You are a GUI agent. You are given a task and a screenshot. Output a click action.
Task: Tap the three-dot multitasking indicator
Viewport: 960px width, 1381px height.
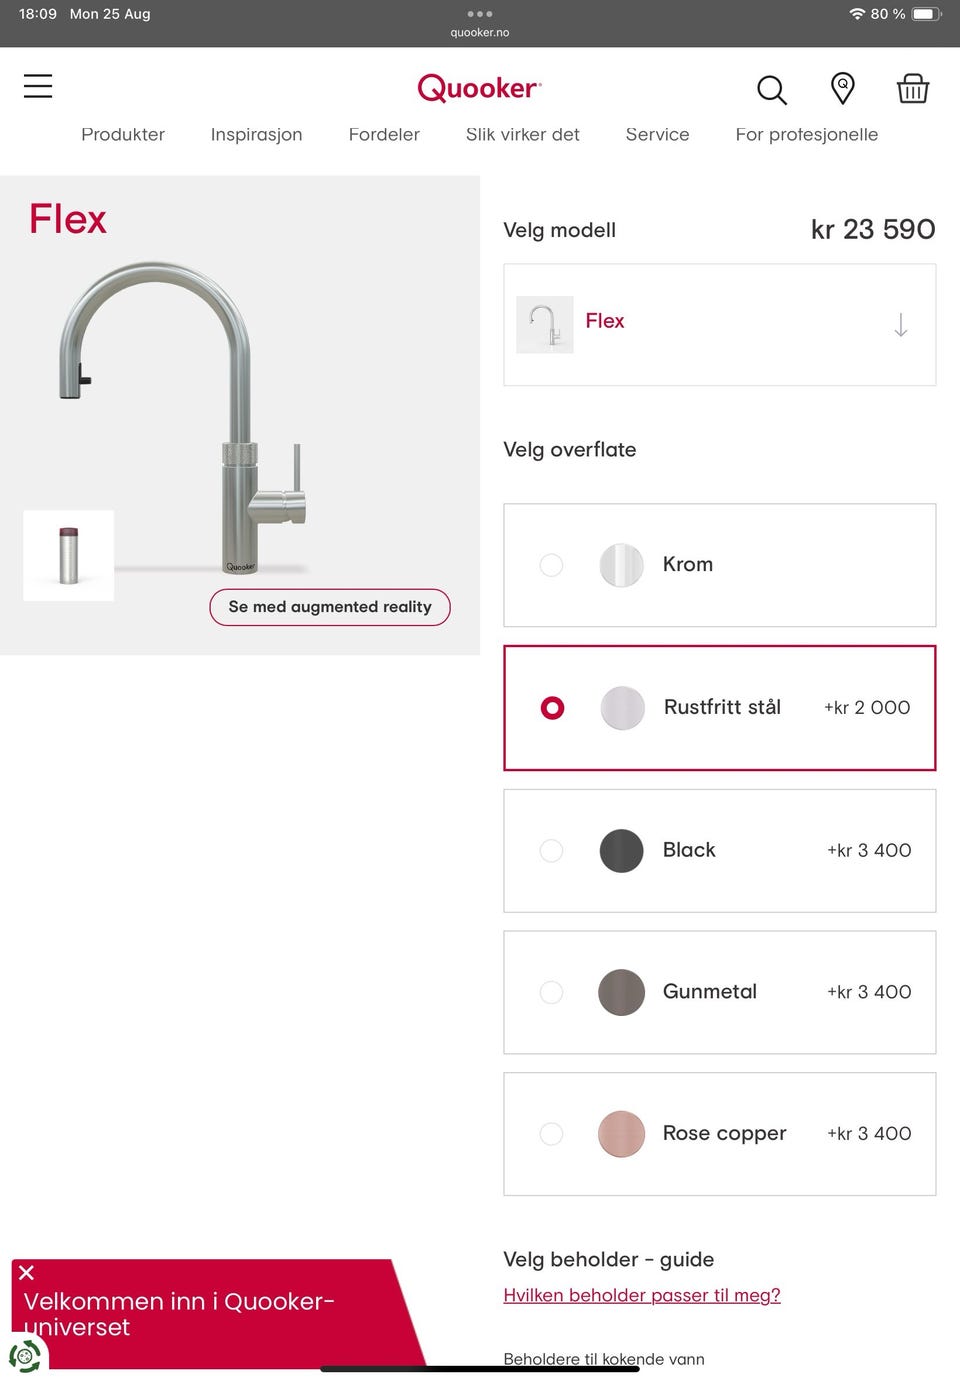coord(480,14)
